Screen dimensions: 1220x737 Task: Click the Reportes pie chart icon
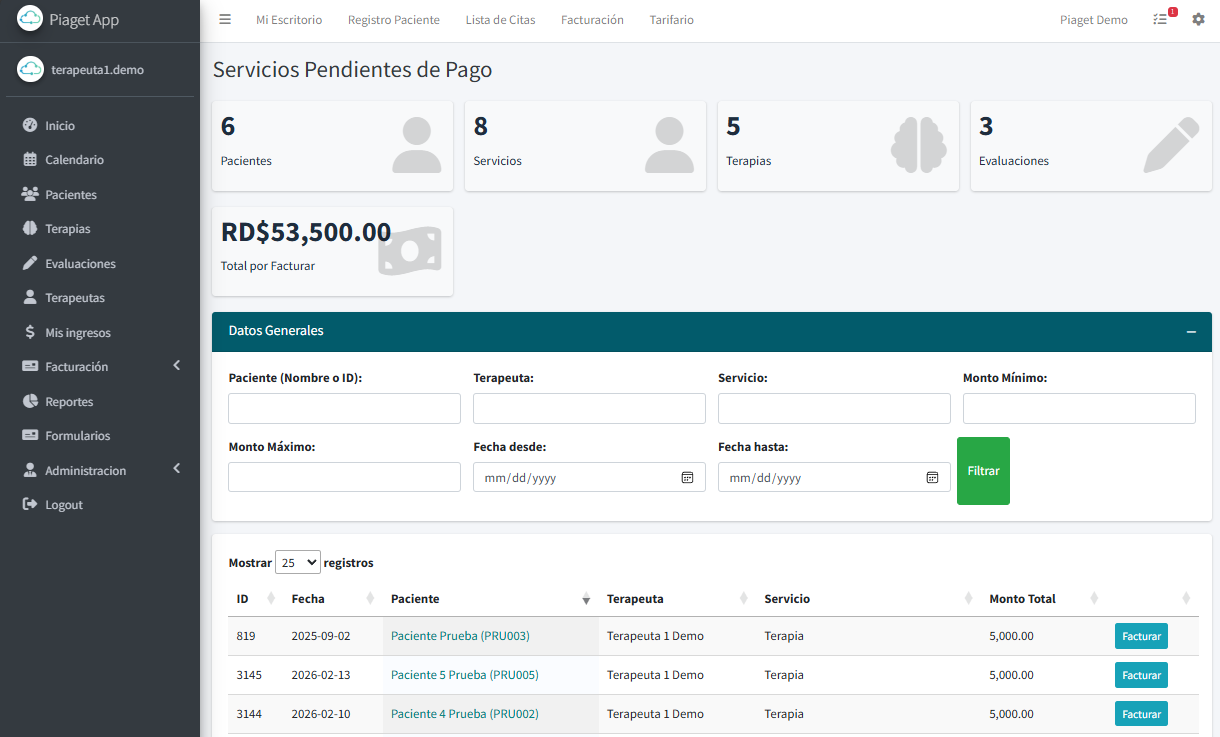[30, 402]
